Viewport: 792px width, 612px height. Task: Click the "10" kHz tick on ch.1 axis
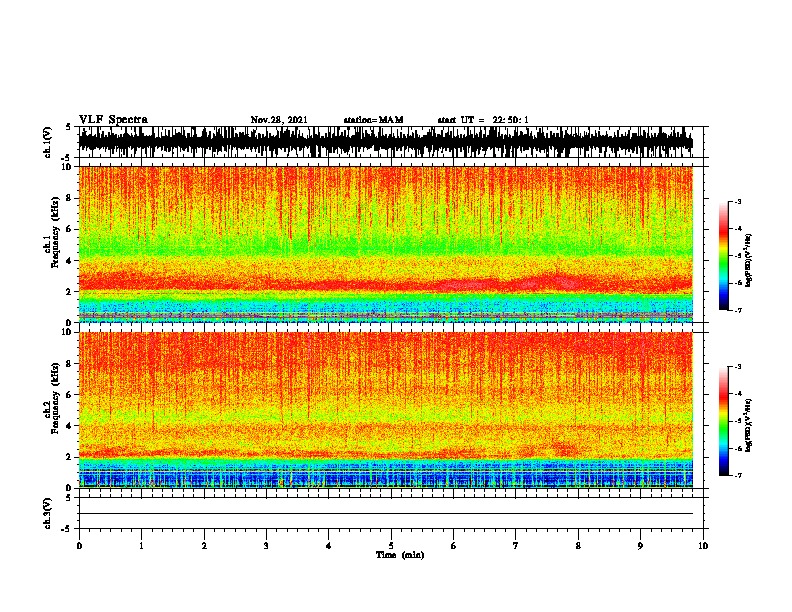point(67,167)
